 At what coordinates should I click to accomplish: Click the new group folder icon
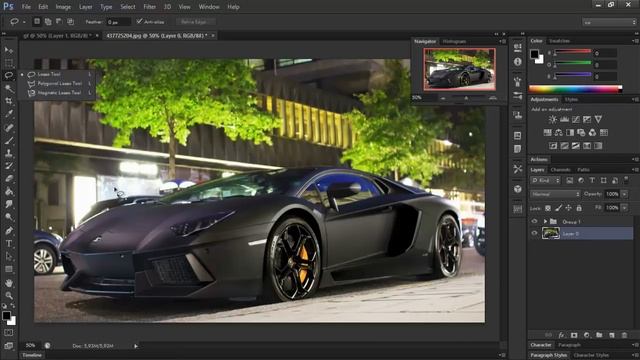[x=599, y=335]
